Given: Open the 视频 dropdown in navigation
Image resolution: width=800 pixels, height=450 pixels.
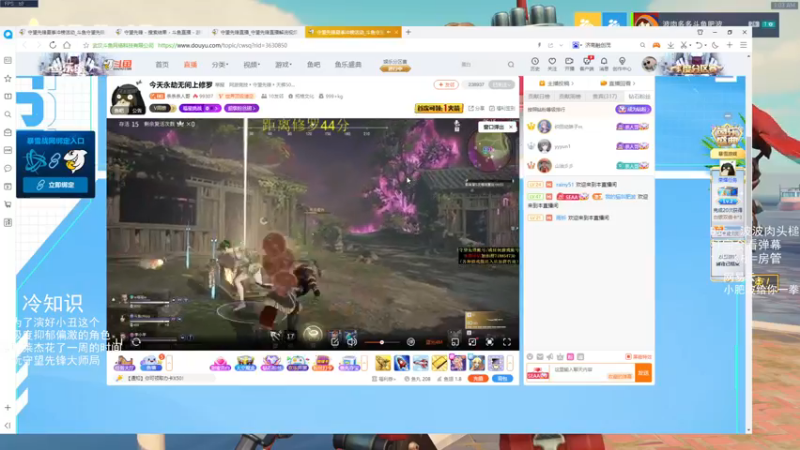Looking at the screenshot, I should (252, 65).
